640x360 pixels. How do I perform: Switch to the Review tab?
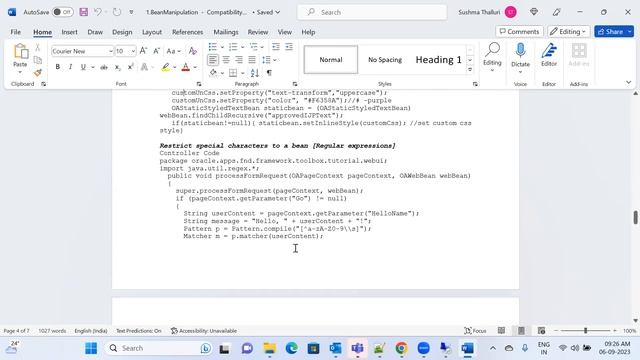coord(258,32)
